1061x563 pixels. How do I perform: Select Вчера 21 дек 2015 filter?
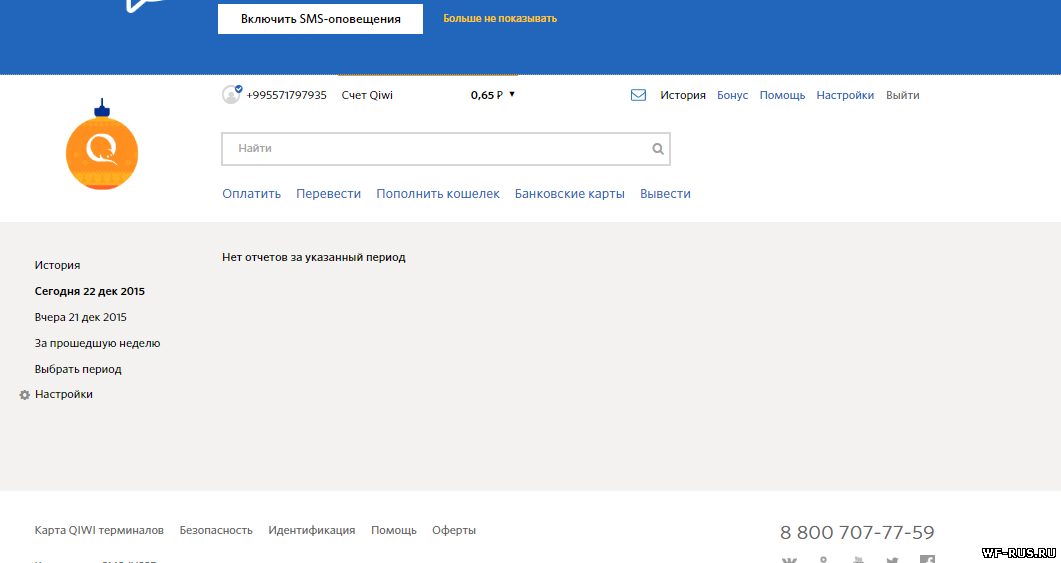[80, 317]
